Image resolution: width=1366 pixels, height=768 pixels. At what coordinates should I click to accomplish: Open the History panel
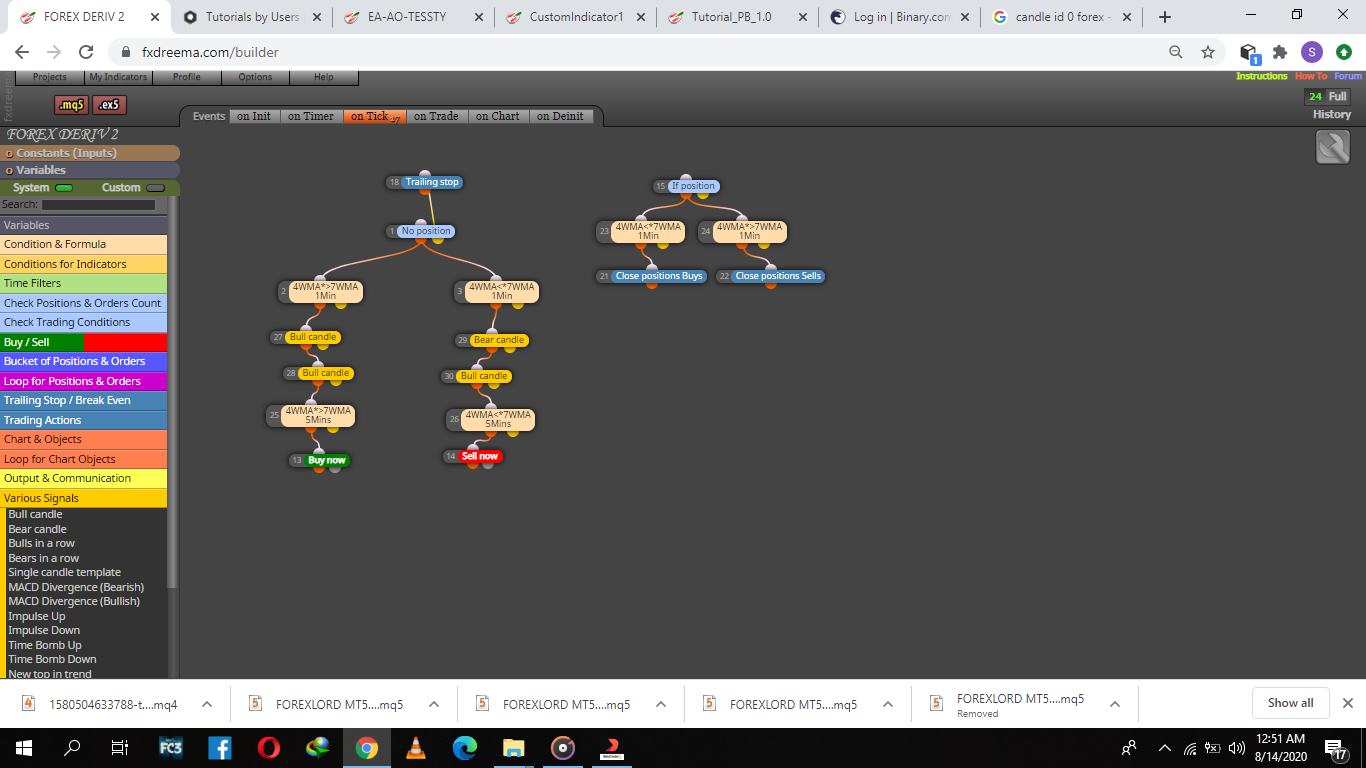click(x=1332, y=114)
